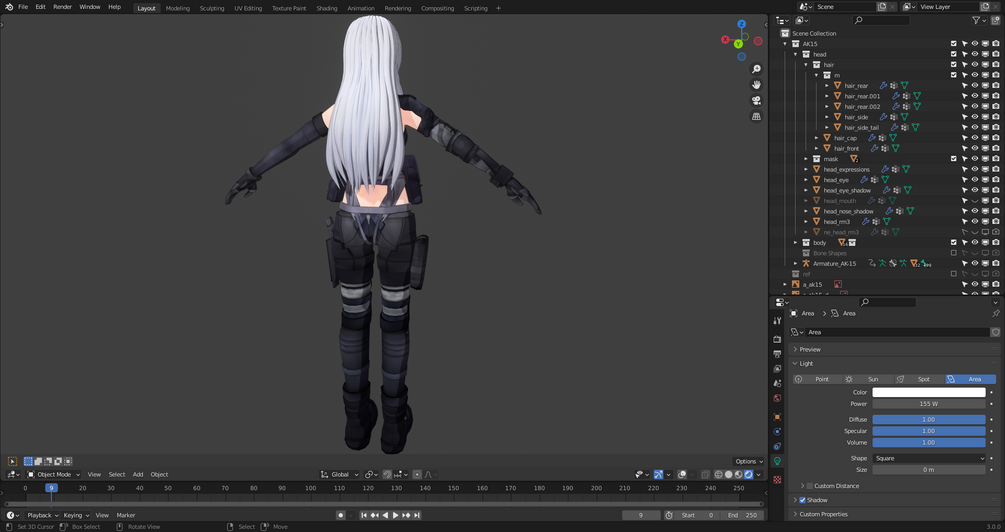Screen dimensions: 1005x532
Task: Click the light Color swatch
Action: click(x=928, y=392)
